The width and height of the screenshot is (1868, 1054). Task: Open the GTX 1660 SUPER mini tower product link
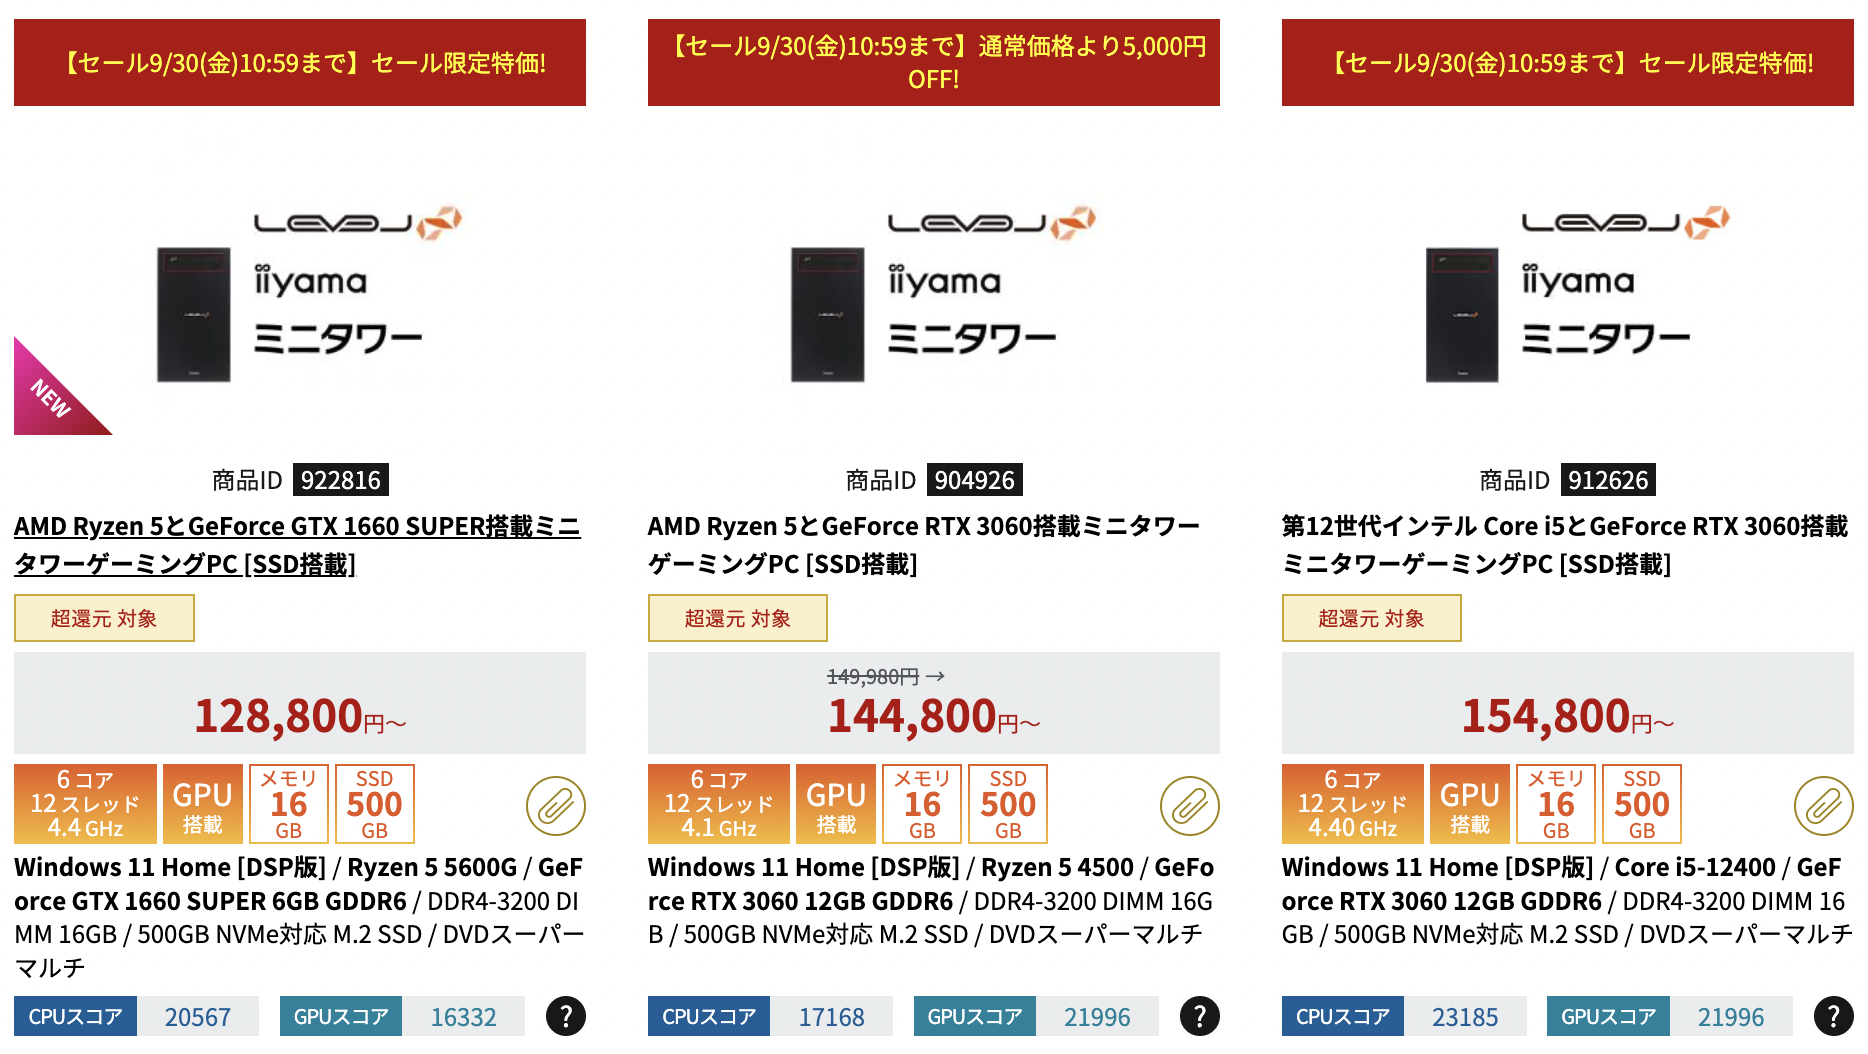(x=297, y=545)
